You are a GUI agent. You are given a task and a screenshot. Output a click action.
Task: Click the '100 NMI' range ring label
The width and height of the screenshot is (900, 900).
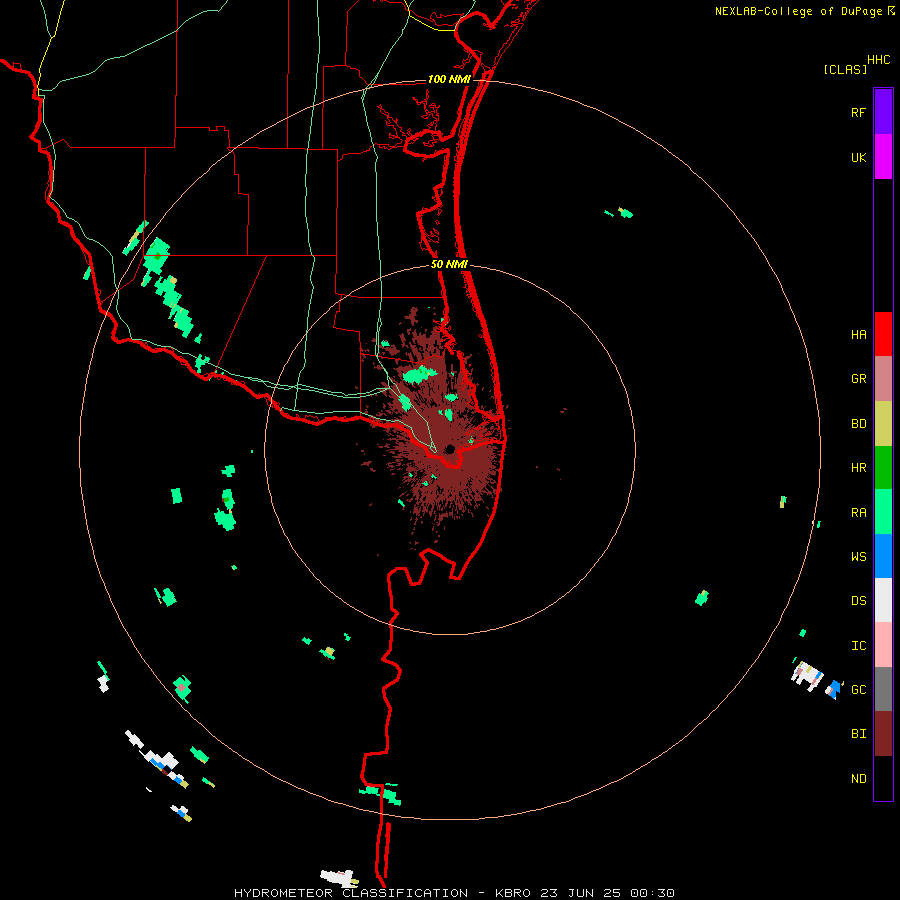tap(449, 79)
